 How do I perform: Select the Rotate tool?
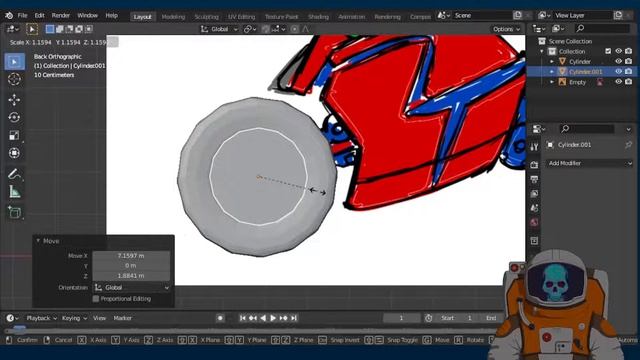click(14, 118)
